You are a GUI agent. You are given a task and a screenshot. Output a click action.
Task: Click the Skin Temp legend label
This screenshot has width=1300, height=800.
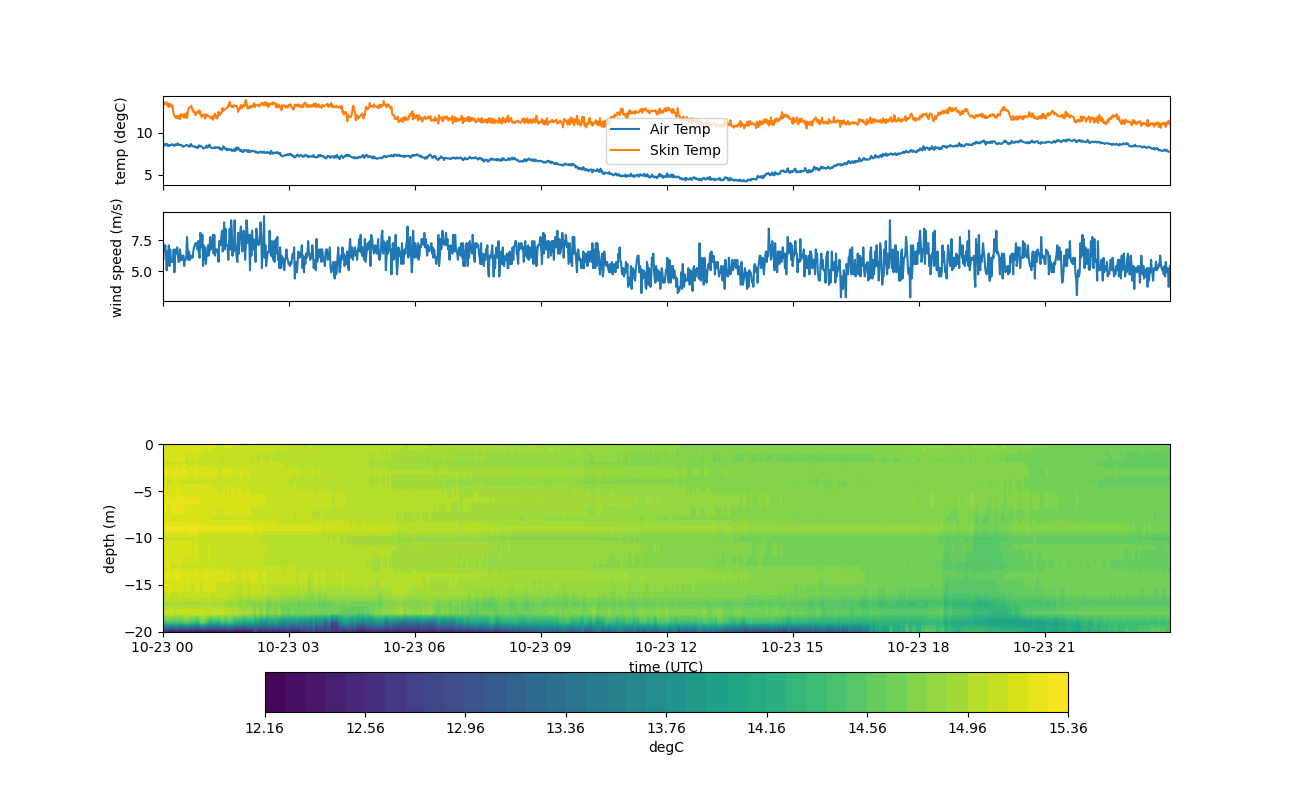pos(685,150)
